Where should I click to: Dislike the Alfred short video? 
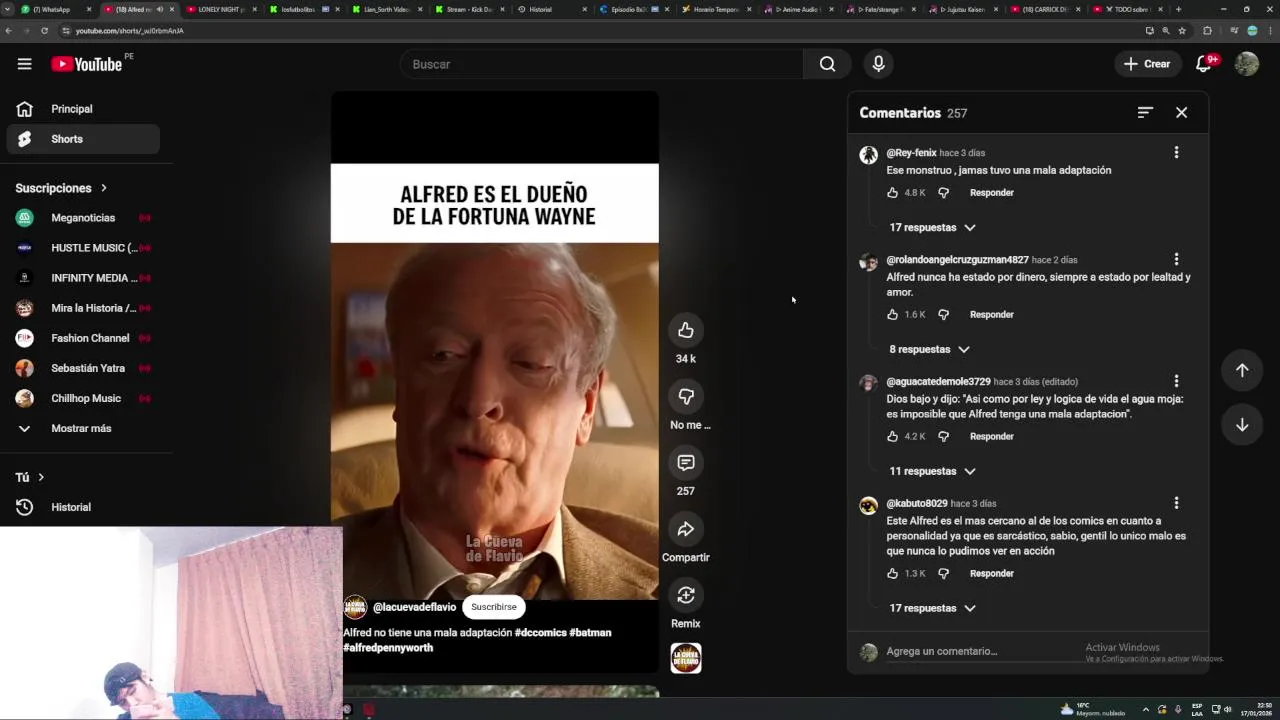pyautogui.click(x=686, y=396)
